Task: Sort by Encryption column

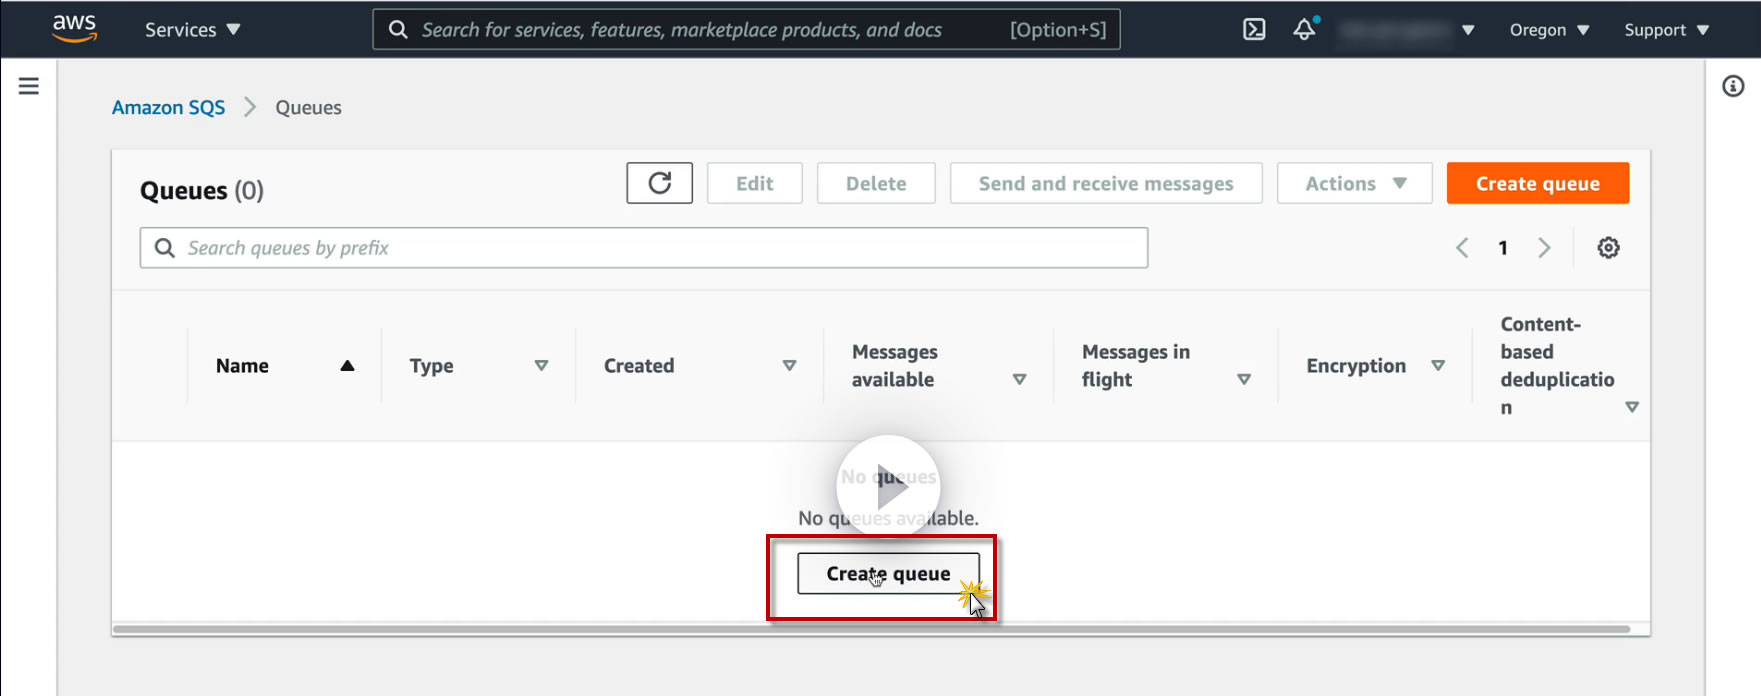Action: pos(1438,366)
